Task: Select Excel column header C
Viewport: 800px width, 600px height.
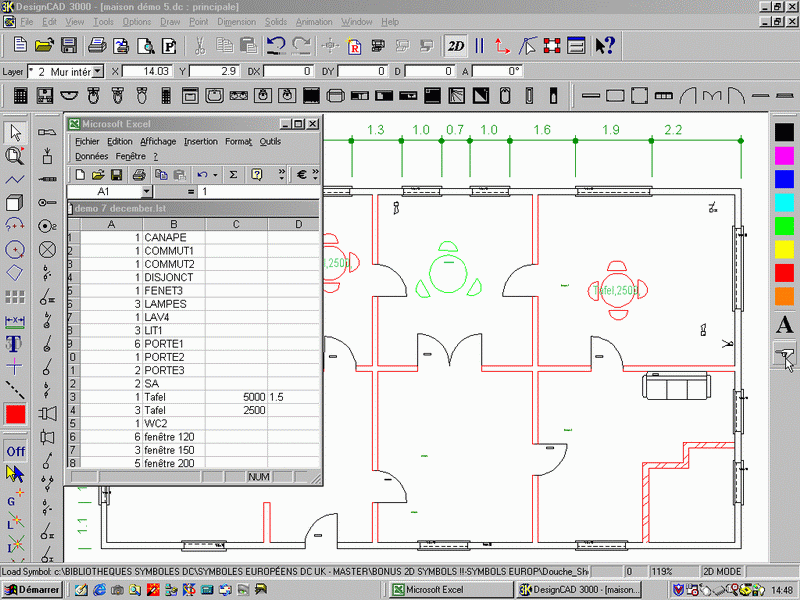Action: 236,224
